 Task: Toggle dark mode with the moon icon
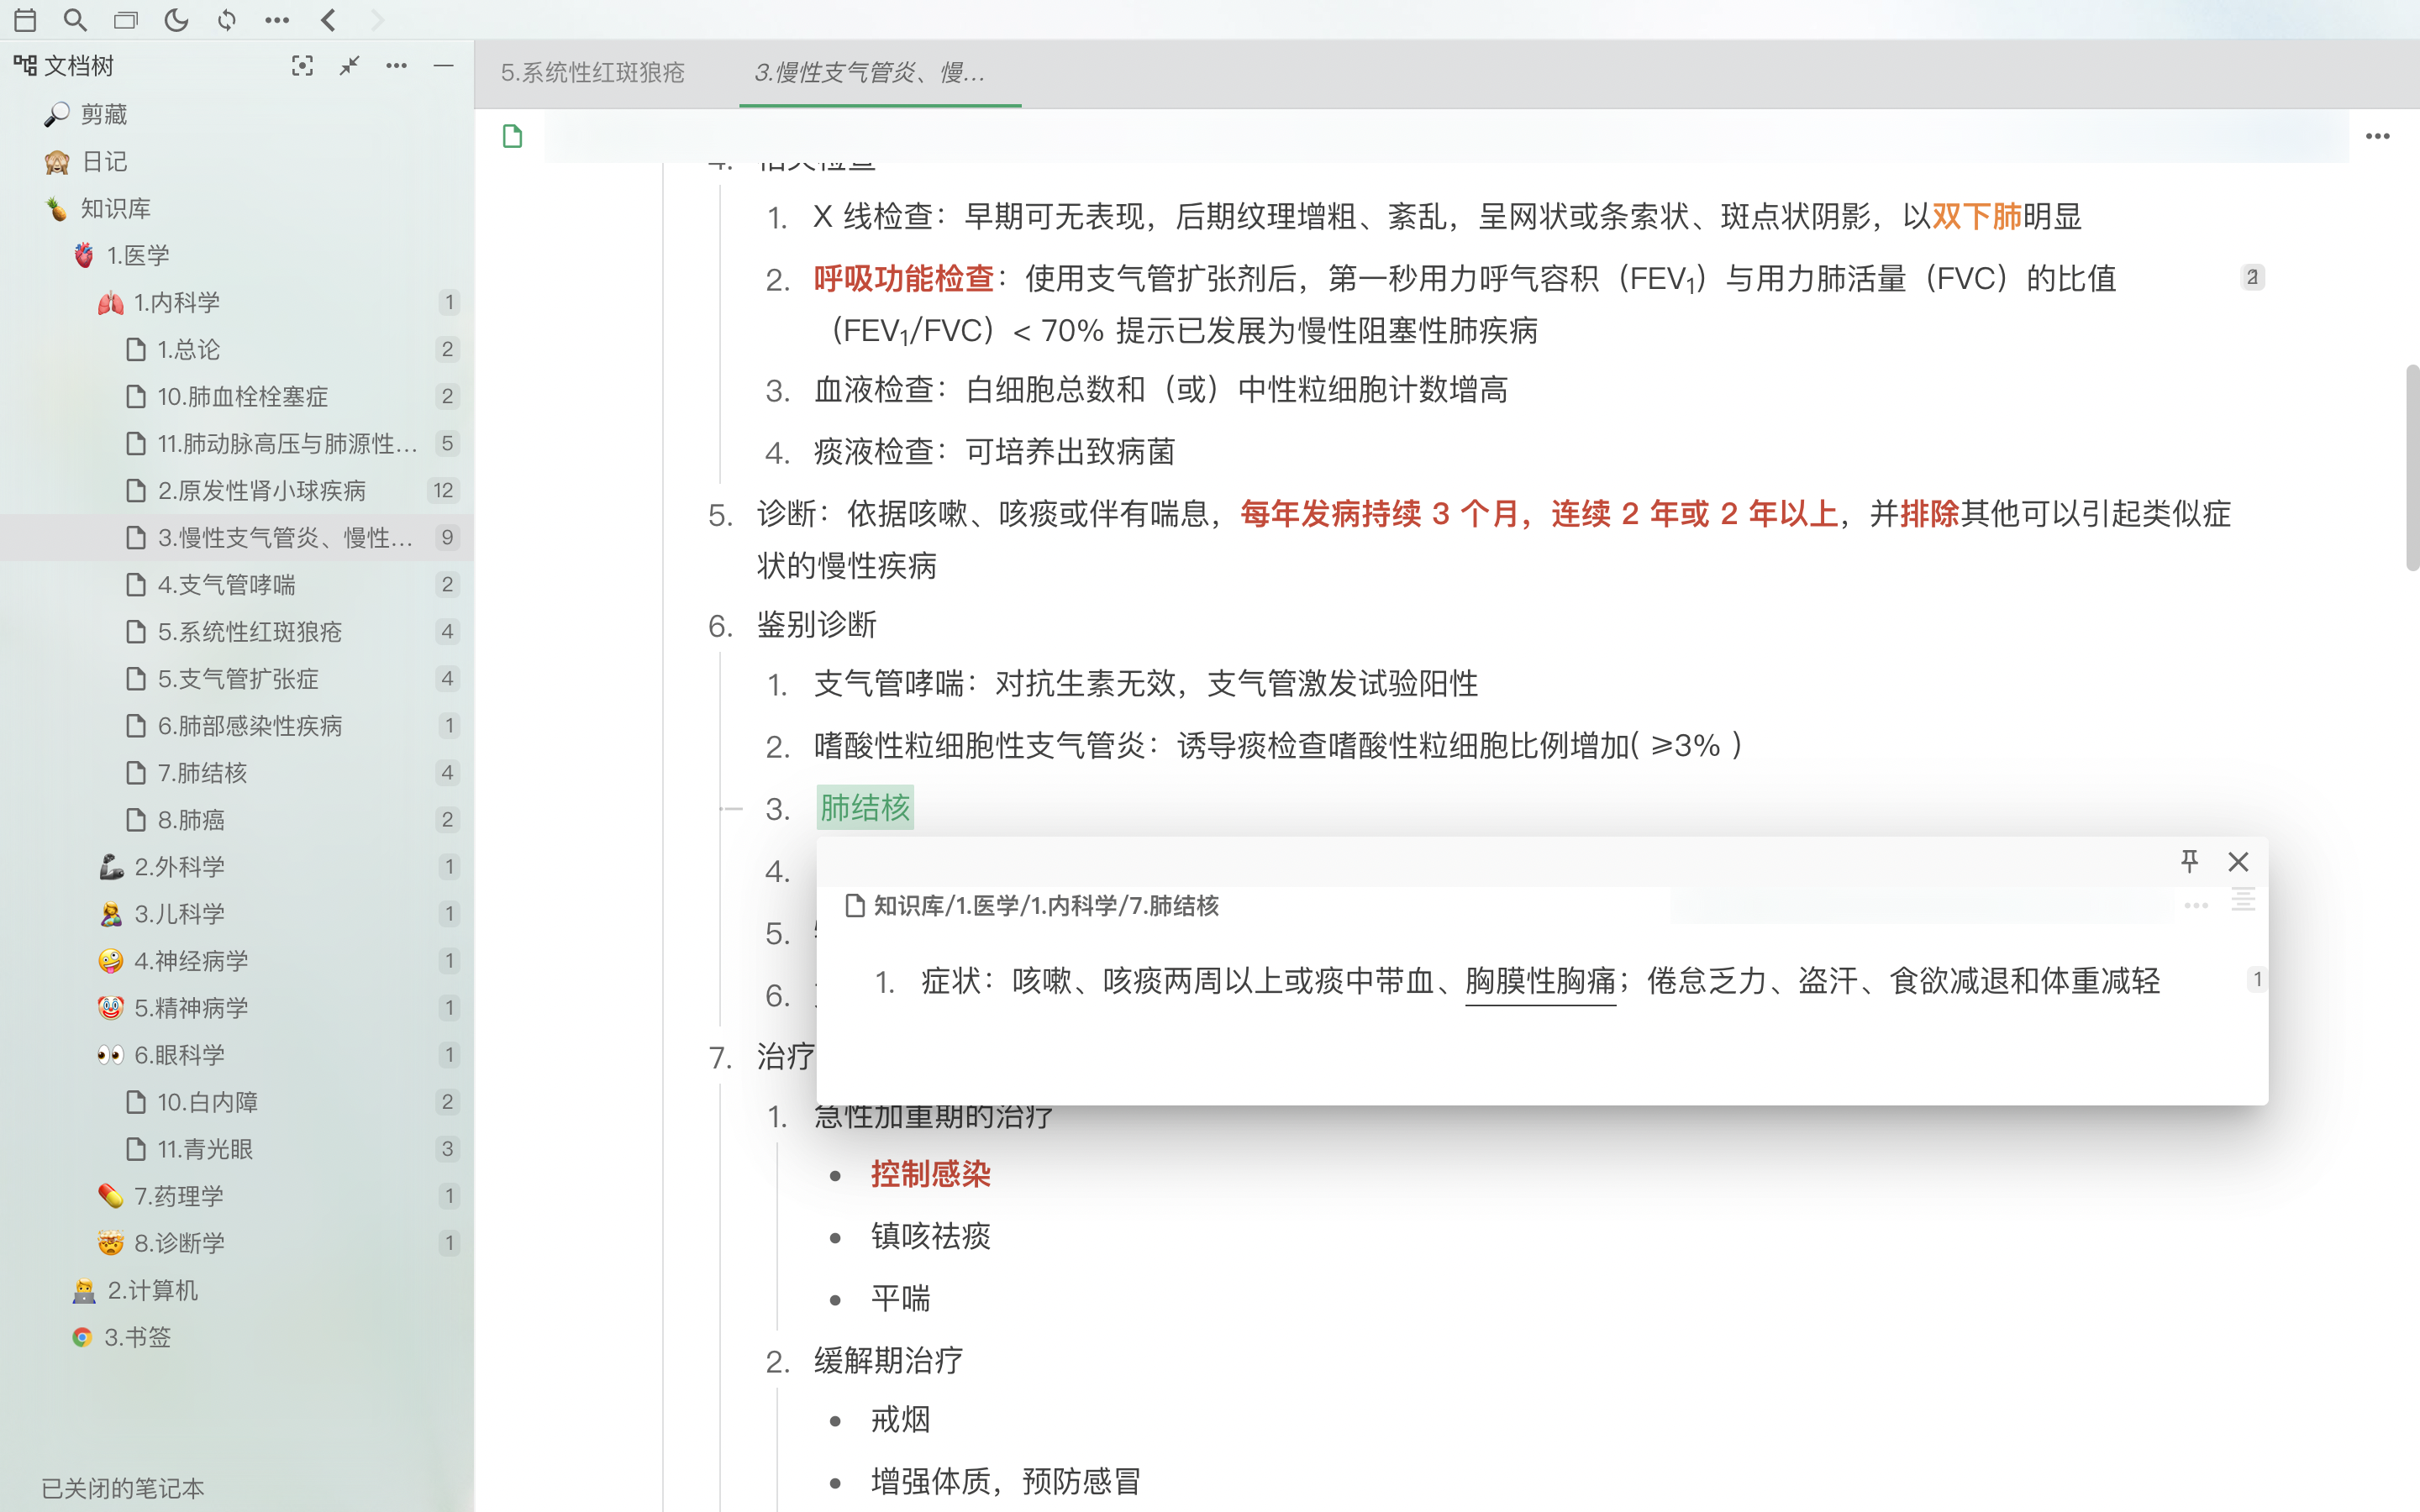click(177, 19)
